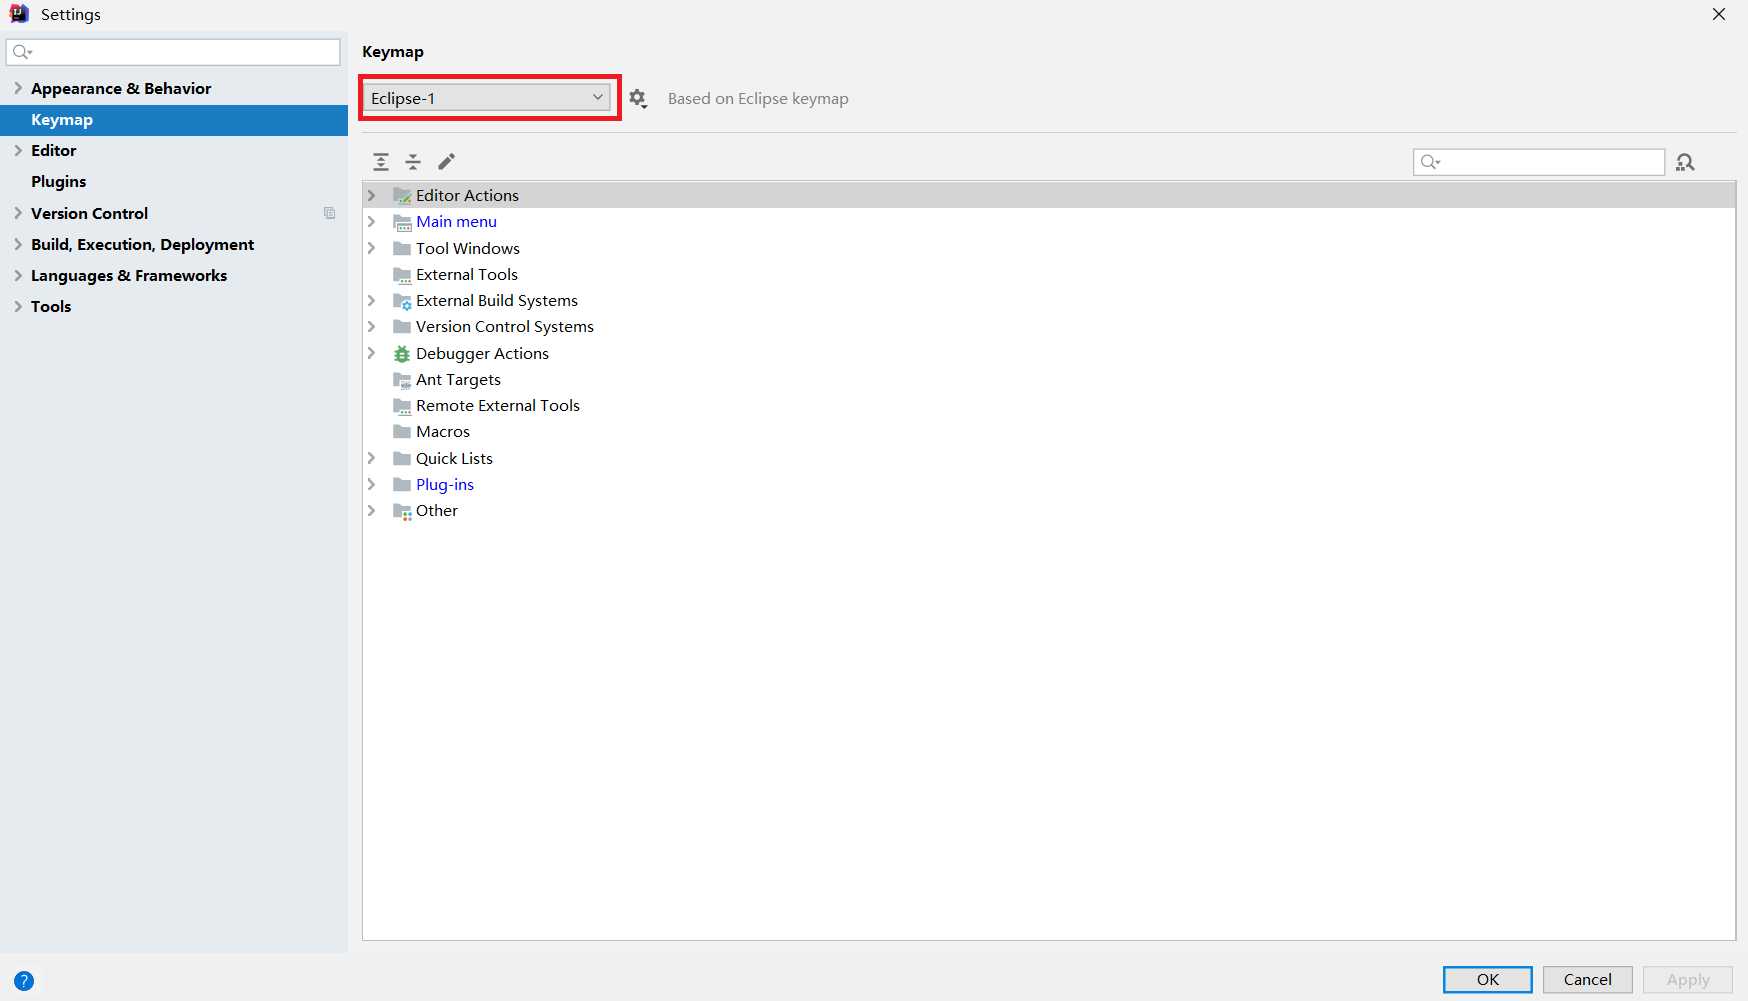Expand the Quick Lists tree node
The height and width of the screenshot is (1001, 1748).
click(372, 458)
